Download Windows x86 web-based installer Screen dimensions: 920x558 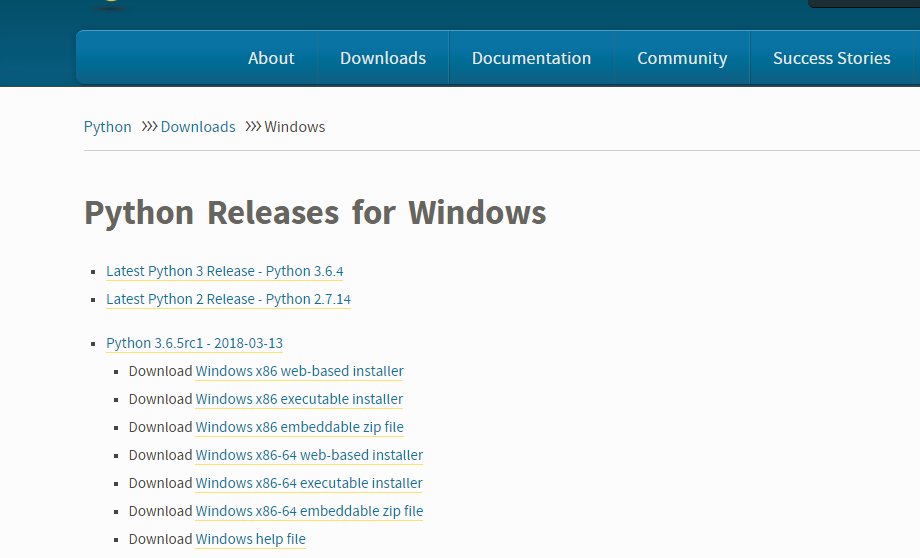pos(299,371)
